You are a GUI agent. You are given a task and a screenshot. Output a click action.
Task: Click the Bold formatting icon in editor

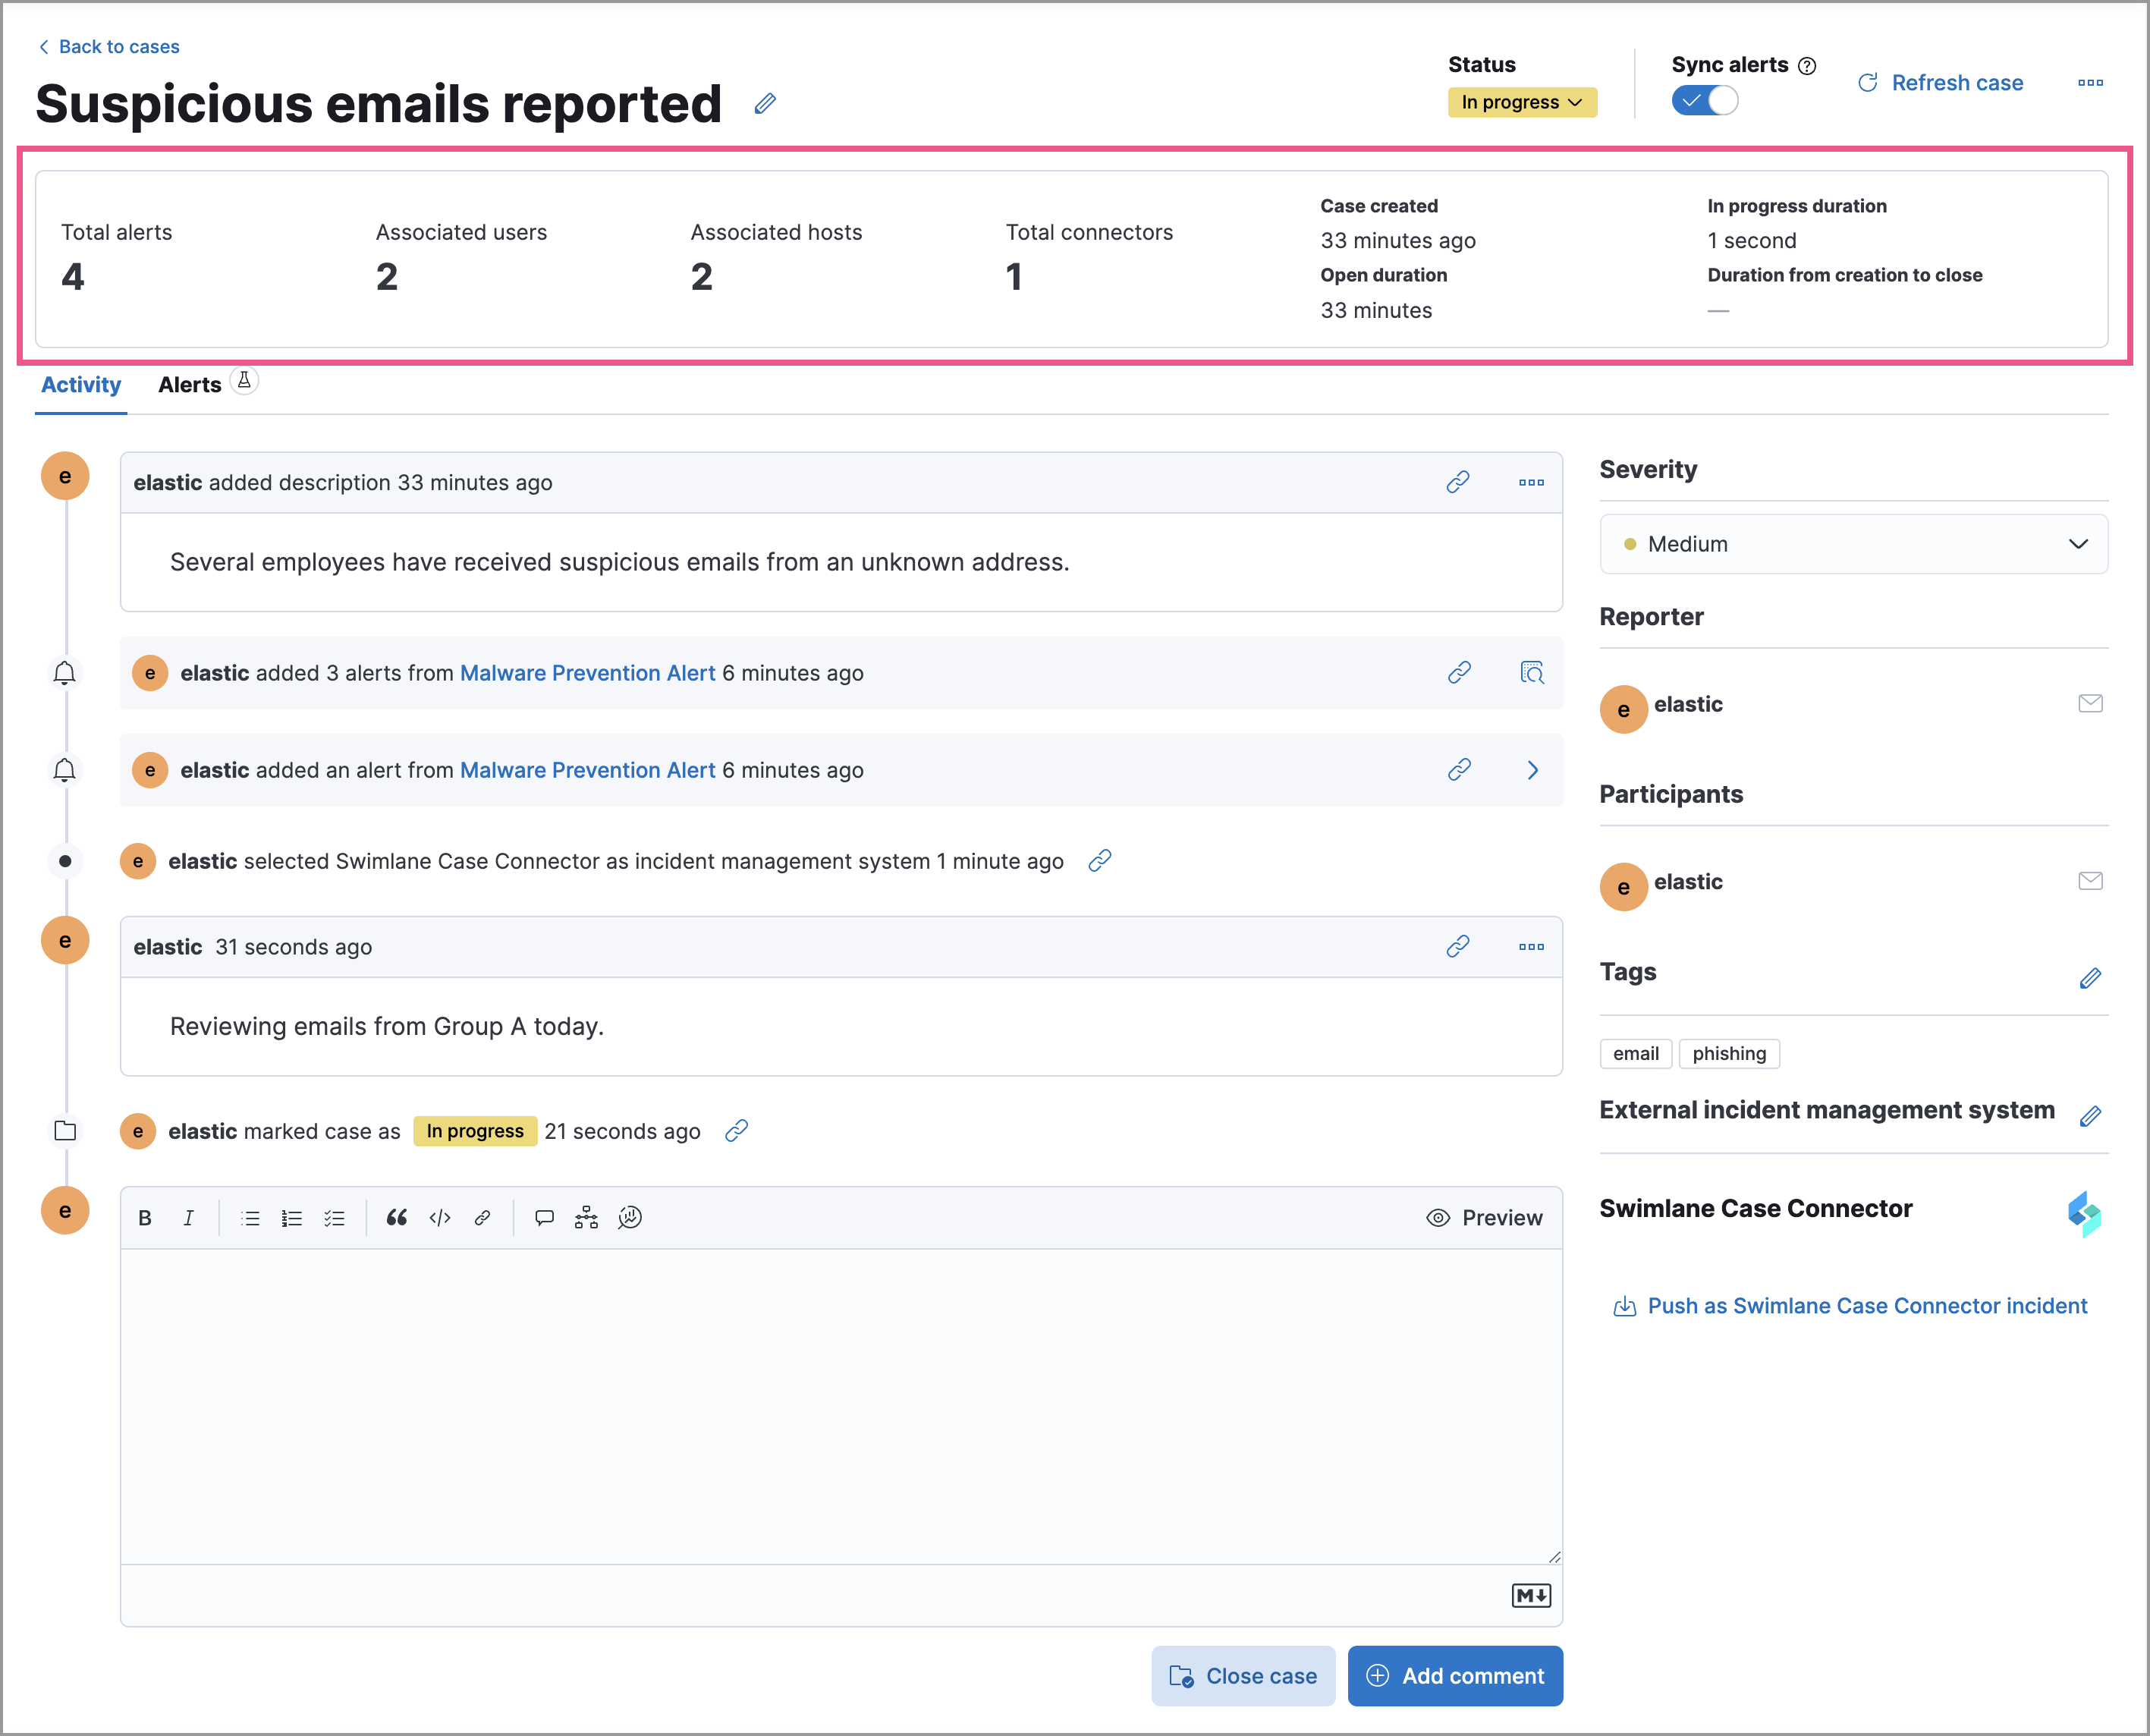[x=145, y=1218]
